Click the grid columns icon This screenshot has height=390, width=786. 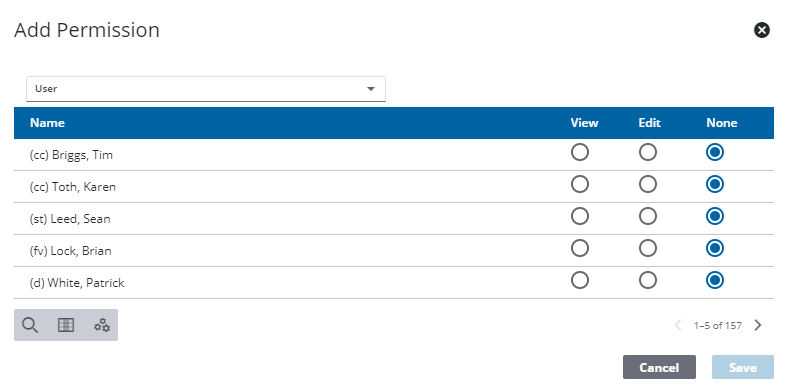(x=66, y=325)
